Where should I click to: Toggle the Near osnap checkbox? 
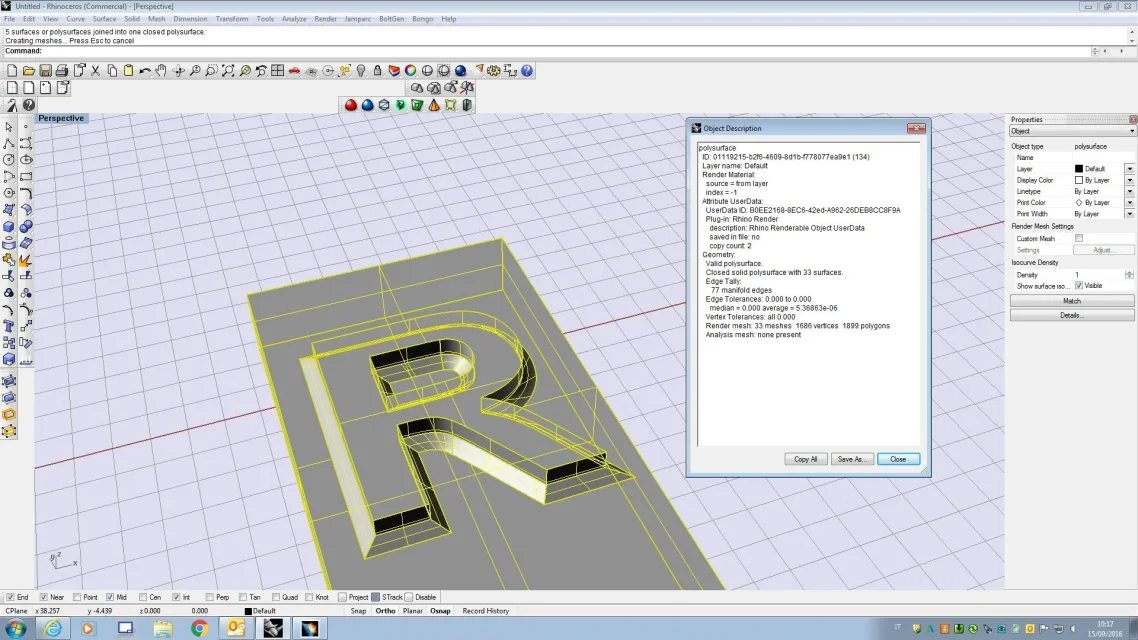tap(44, 597)
